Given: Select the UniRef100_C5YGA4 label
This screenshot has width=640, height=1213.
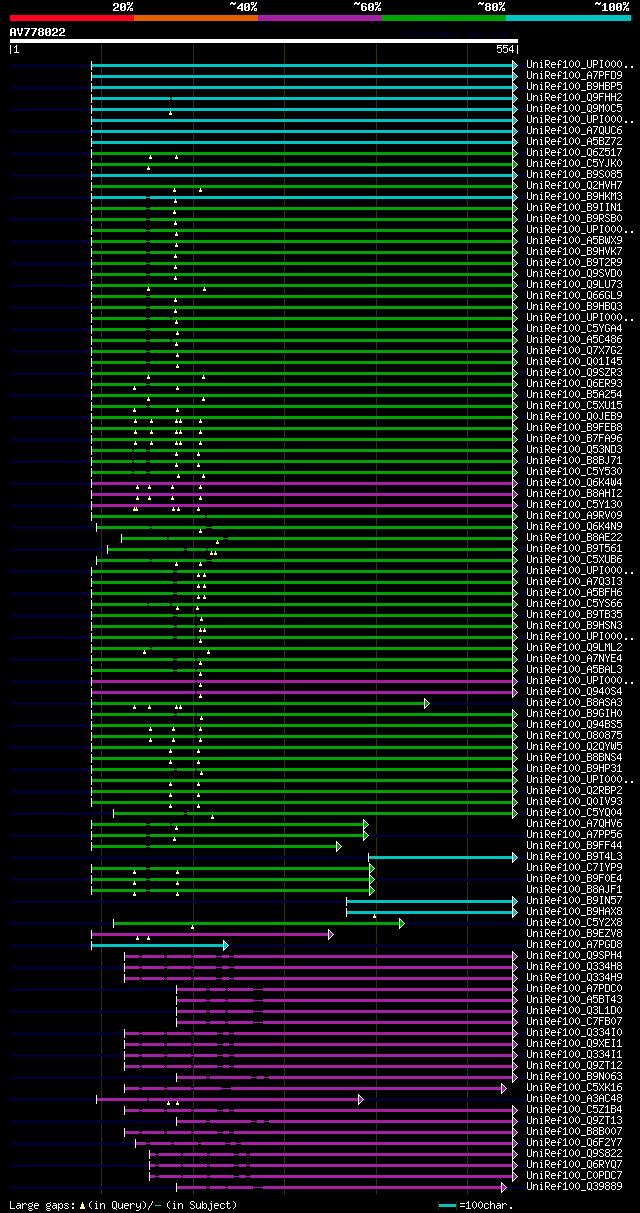Looking at the screenshot, I should (x=574, y=328).
